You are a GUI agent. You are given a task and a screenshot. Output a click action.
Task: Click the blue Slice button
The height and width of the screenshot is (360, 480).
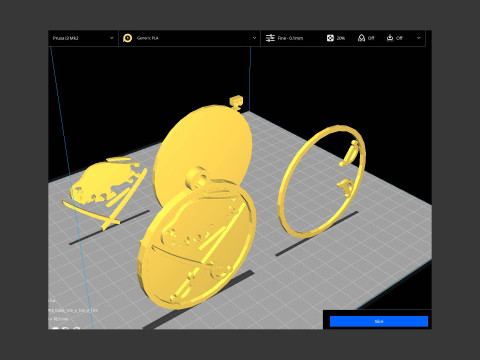(379, 321)
